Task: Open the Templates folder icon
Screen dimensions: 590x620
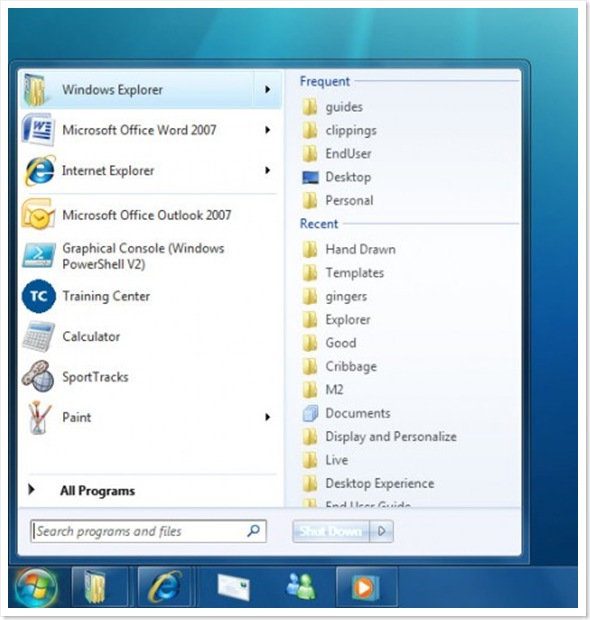Action: (310, 273)
